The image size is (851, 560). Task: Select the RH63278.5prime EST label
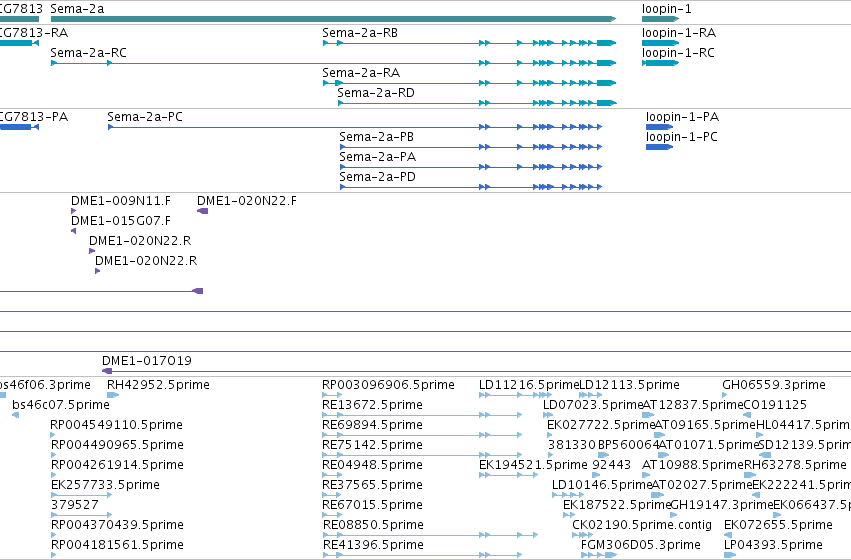tap(795, 465)
